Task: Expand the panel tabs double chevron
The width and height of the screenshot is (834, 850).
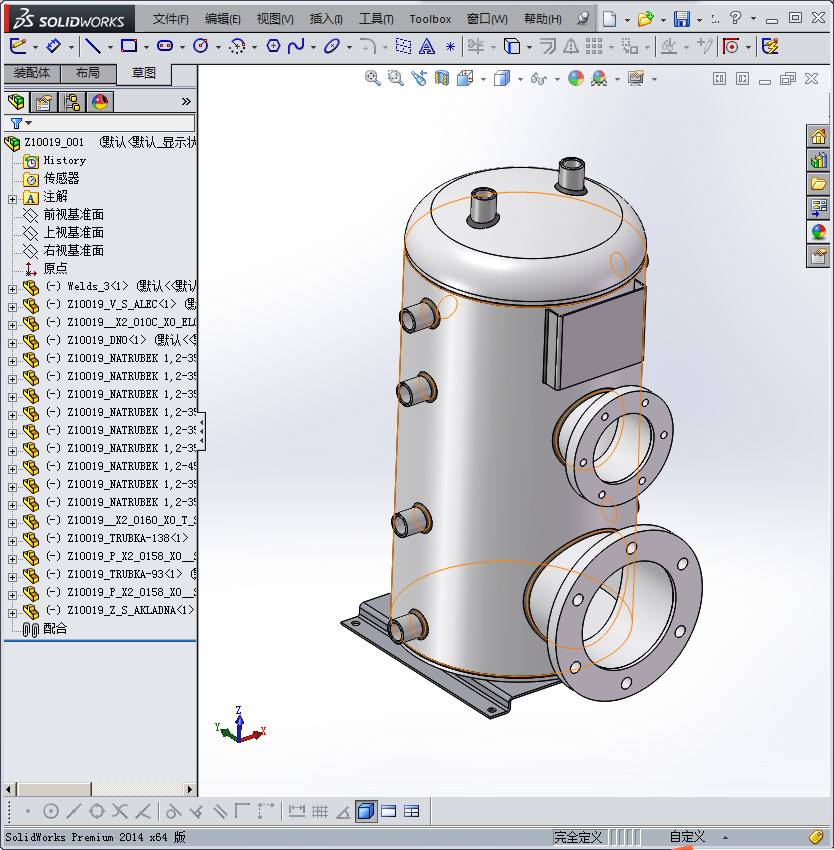Action: (186, 101)
